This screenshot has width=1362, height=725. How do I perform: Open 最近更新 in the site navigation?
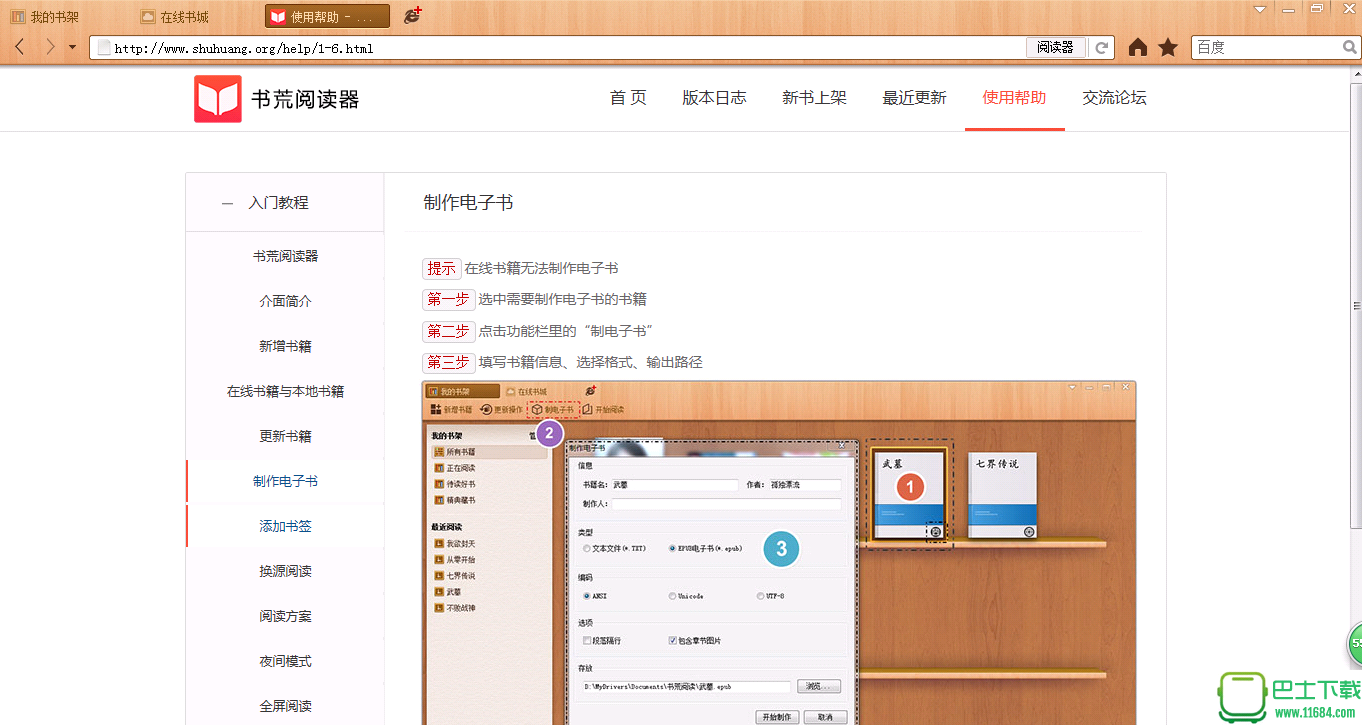(x=914, y=98)
